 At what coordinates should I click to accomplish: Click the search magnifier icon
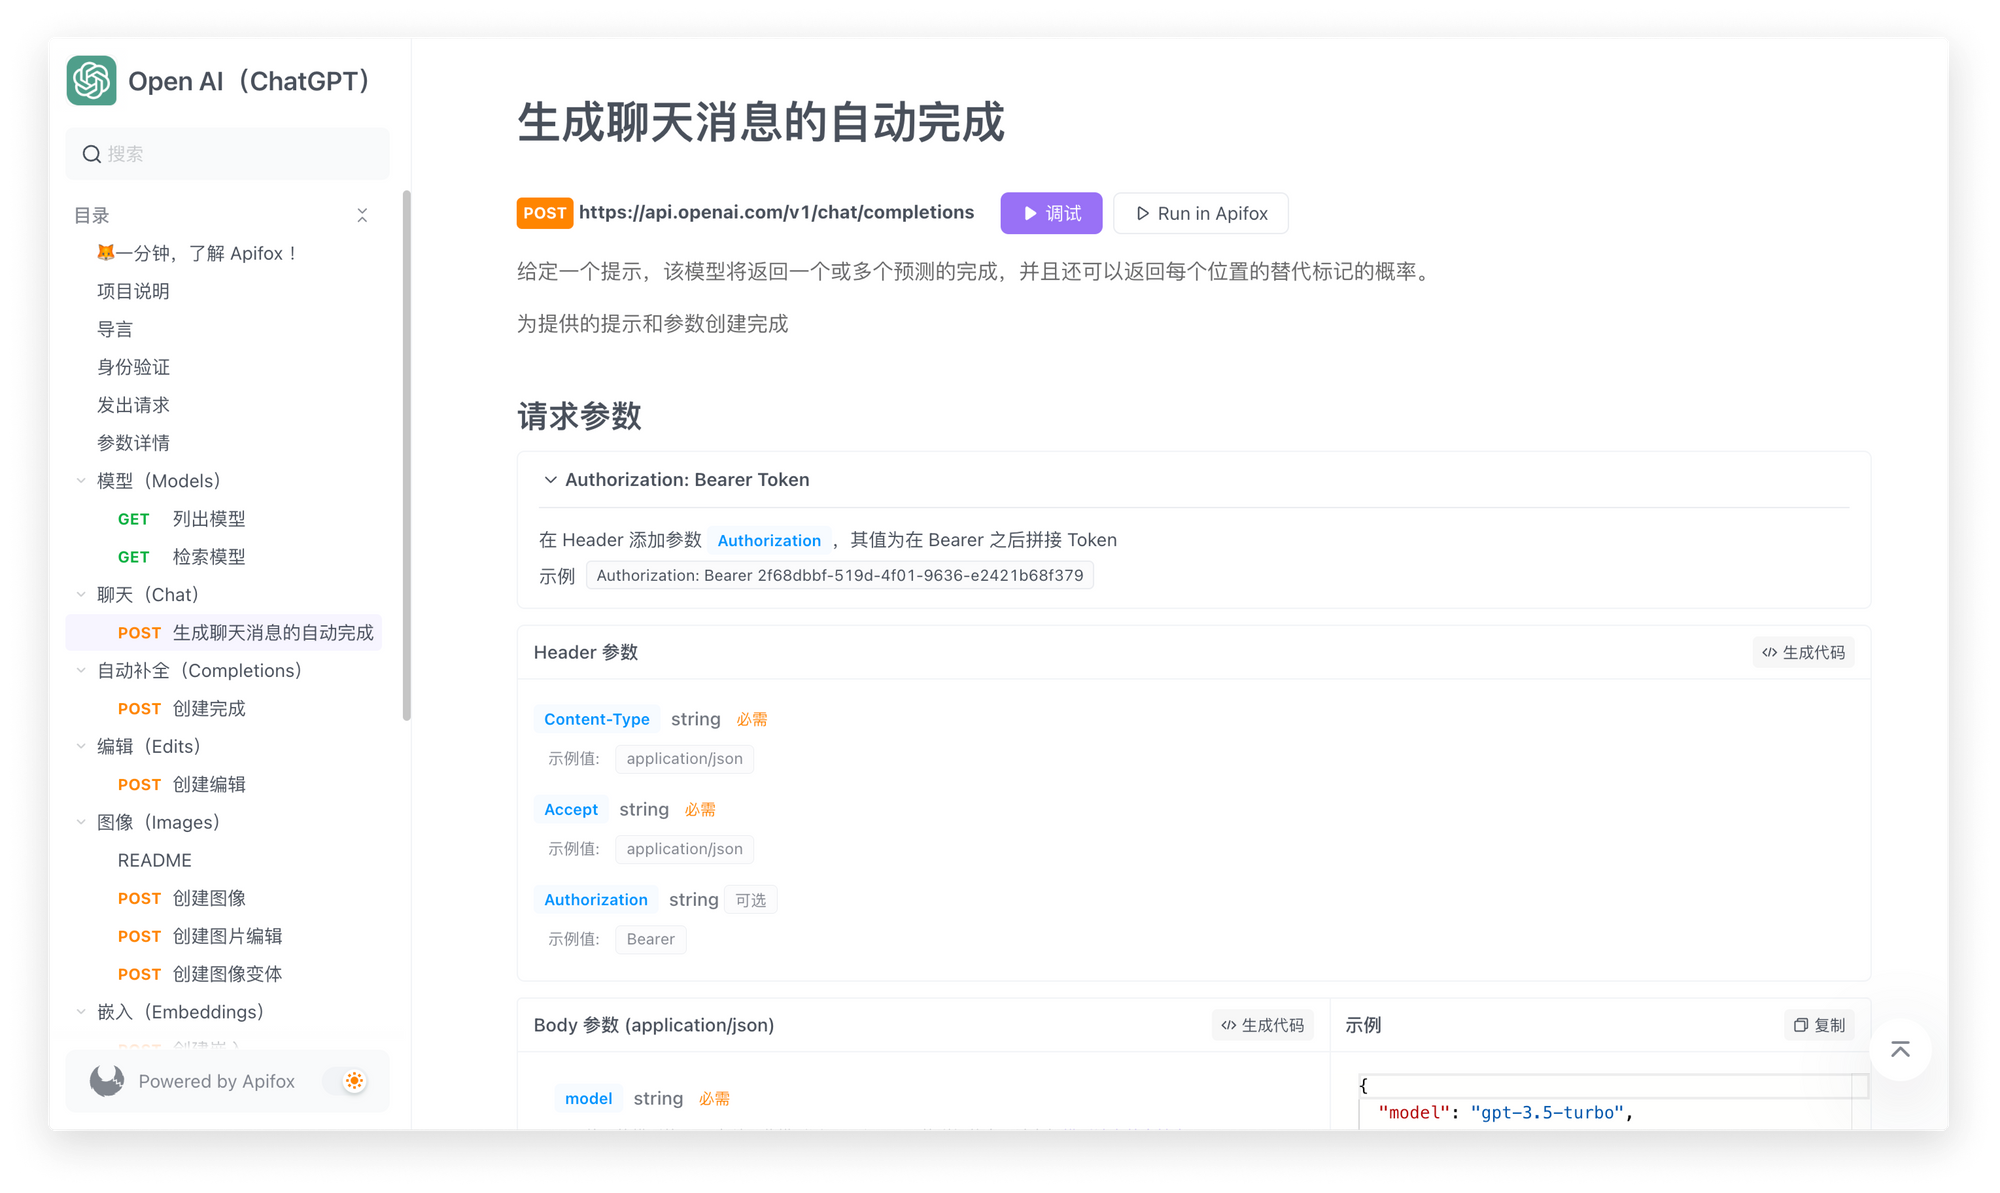point(91,154)
